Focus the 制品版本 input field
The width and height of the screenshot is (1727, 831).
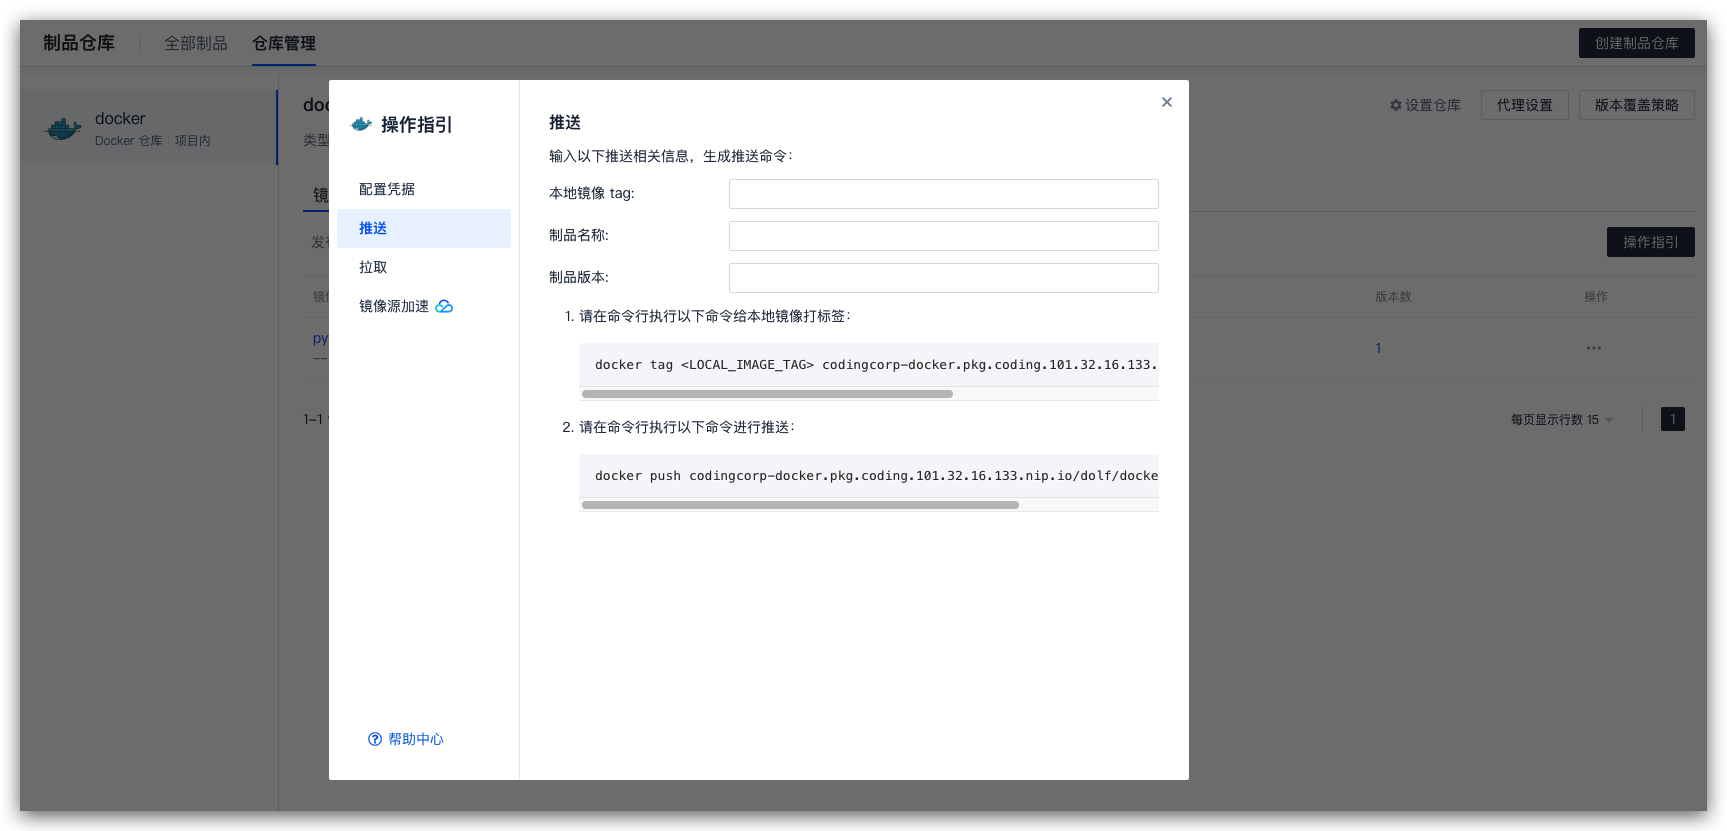(943, 278)
